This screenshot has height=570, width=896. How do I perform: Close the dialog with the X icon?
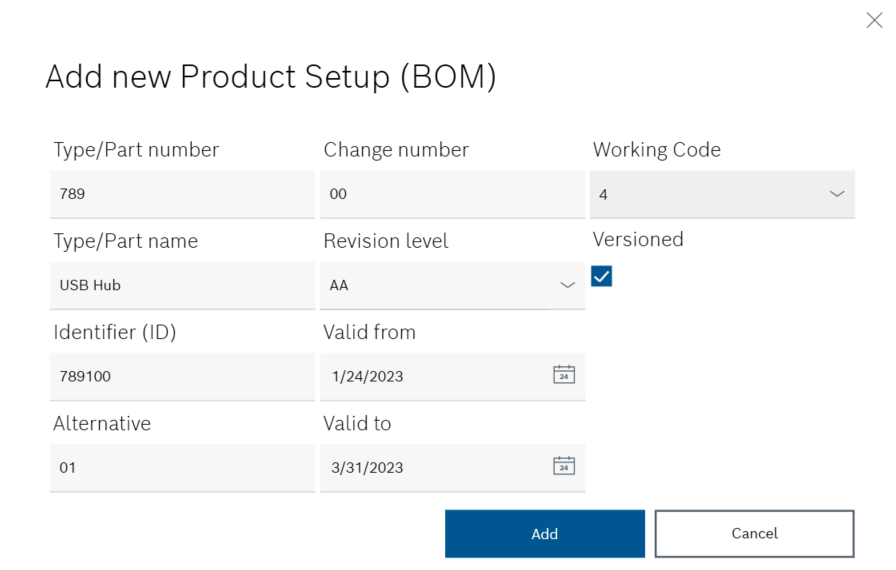coord(873,21)
